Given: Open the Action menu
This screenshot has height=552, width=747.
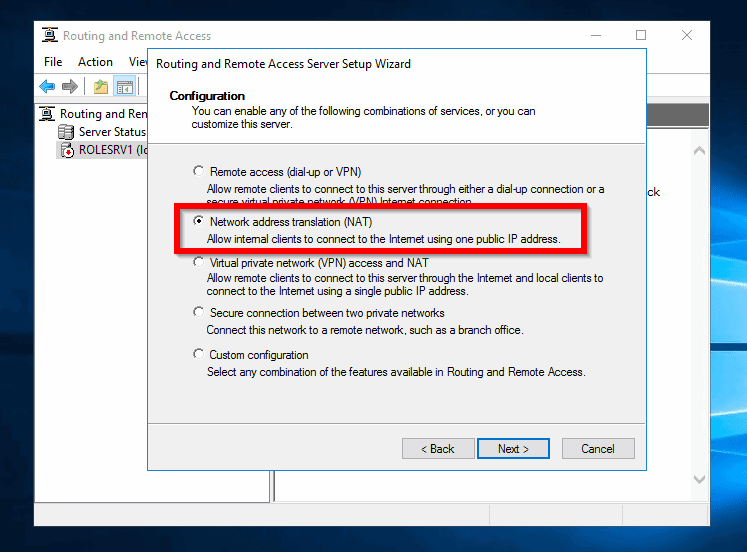Looking at the screenshot, I should (x=95, y=62).
